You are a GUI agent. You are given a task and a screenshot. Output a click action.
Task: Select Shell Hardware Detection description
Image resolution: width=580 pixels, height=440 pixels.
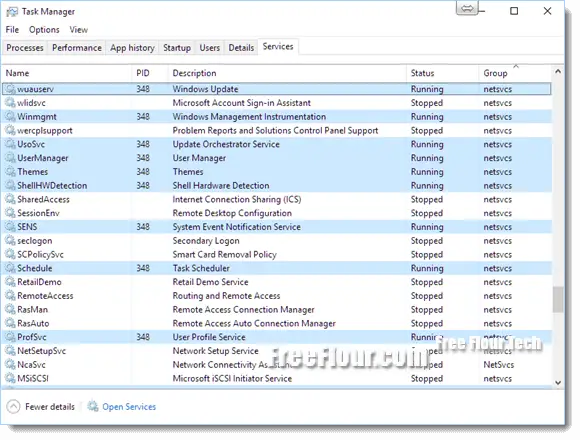[221, 186]
